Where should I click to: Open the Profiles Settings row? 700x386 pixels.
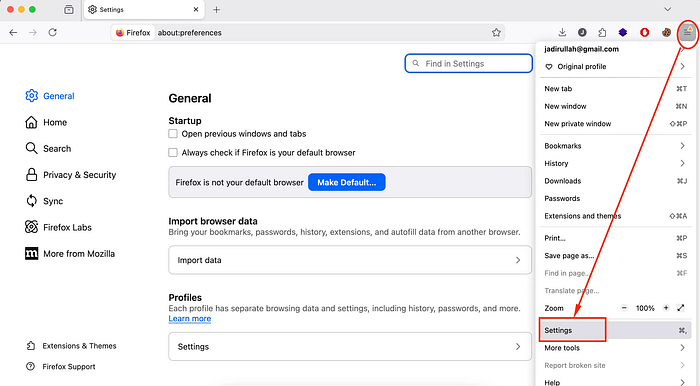pos(350,346)
